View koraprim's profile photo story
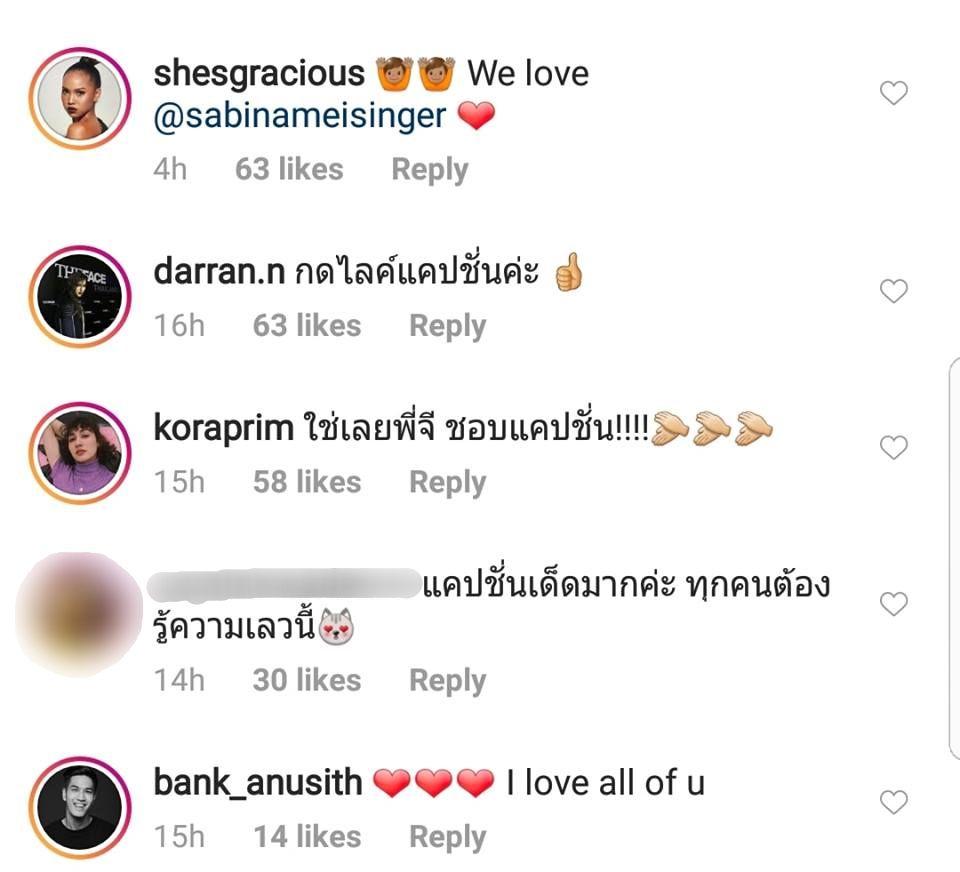Image resolution: width=960 pixels, height=872 pixels. [80, 453]
